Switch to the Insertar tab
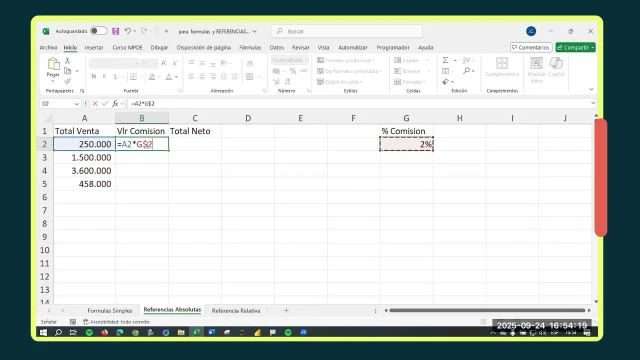The height and width of the screenshot is (360, 640). point(94,47)
